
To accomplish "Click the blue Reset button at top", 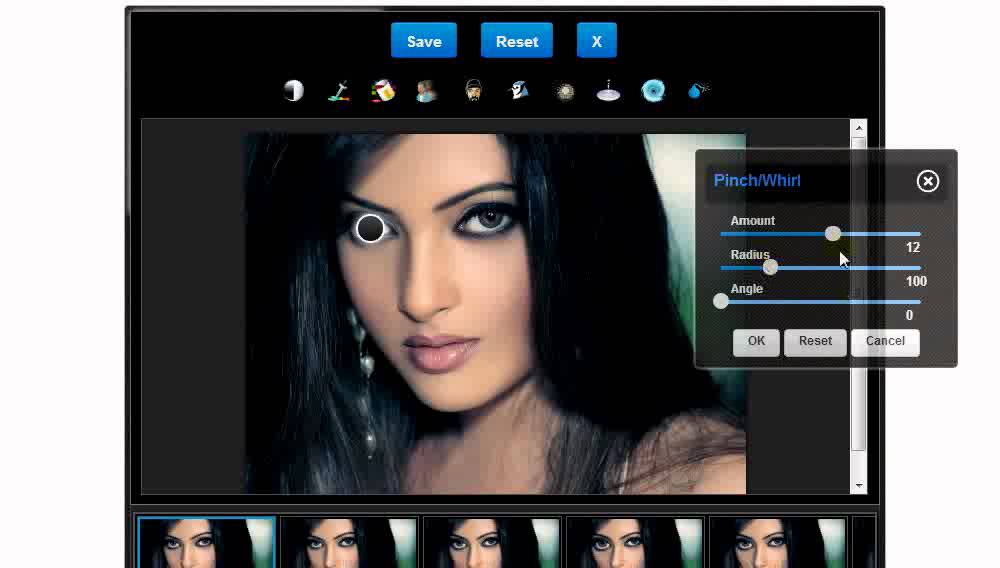I will [x=517, y=41].
